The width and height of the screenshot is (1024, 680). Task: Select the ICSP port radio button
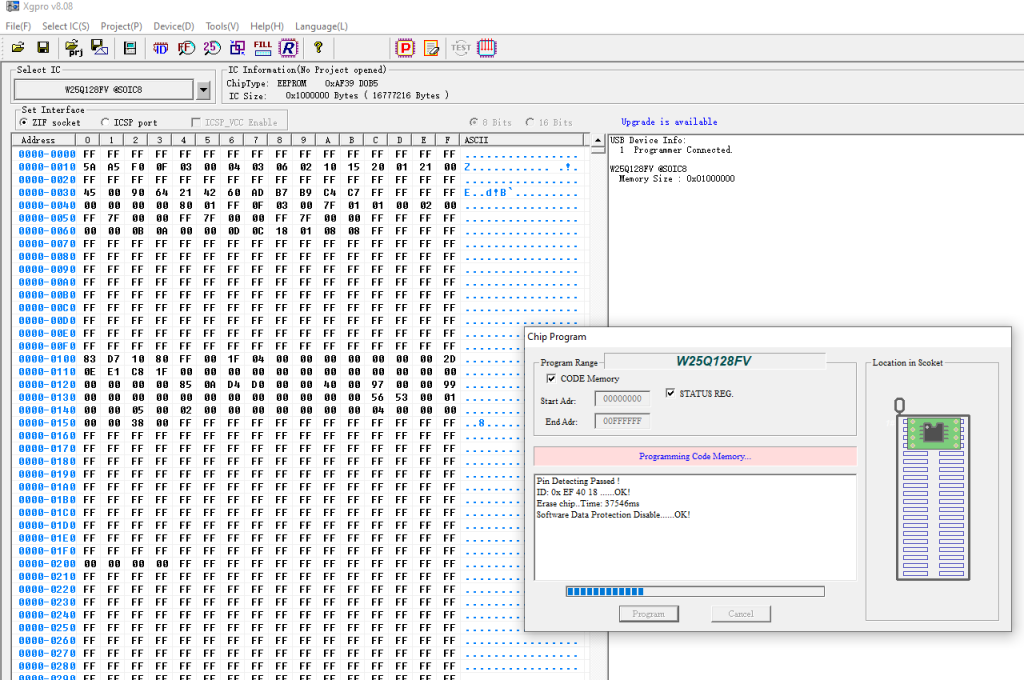pyautogui.click(x=106, y=122)
